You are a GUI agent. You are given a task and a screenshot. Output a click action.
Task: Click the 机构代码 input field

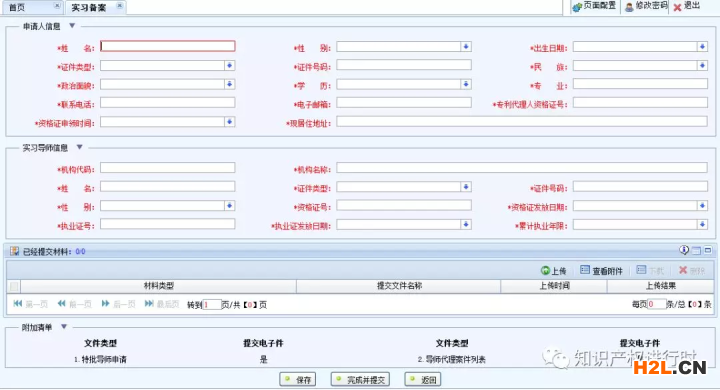click(168, 168)
